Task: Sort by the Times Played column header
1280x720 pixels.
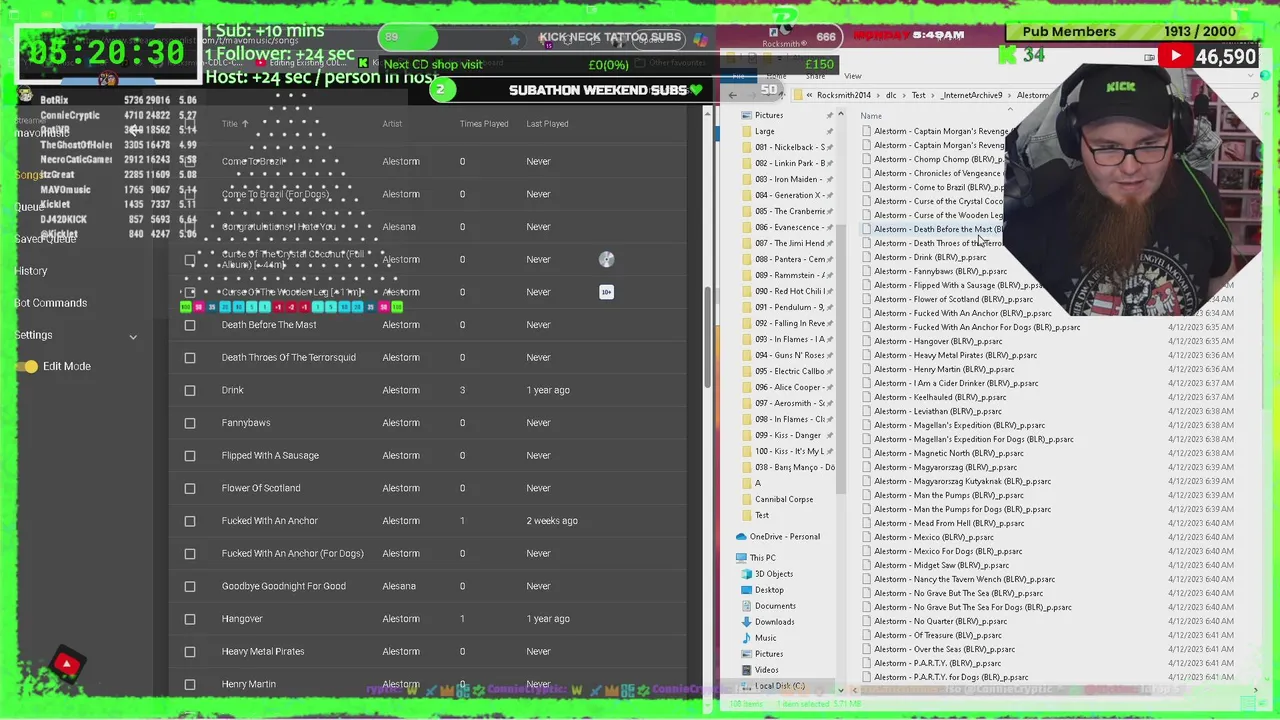Action: click(484, 124)
